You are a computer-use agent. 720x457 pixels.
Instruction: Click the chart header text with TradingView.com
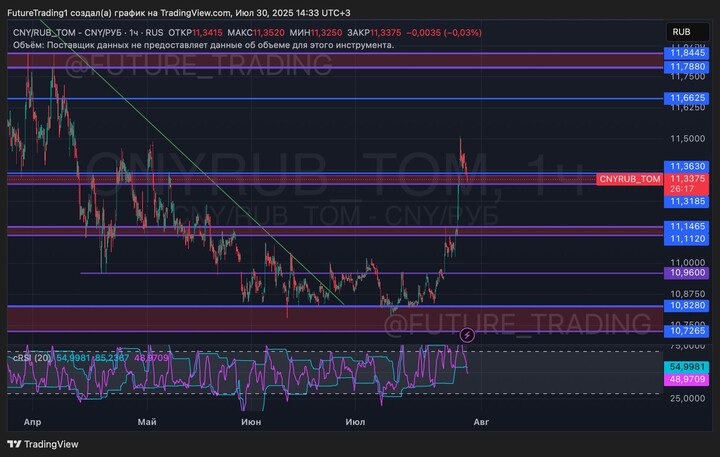[x=179, y=13]
